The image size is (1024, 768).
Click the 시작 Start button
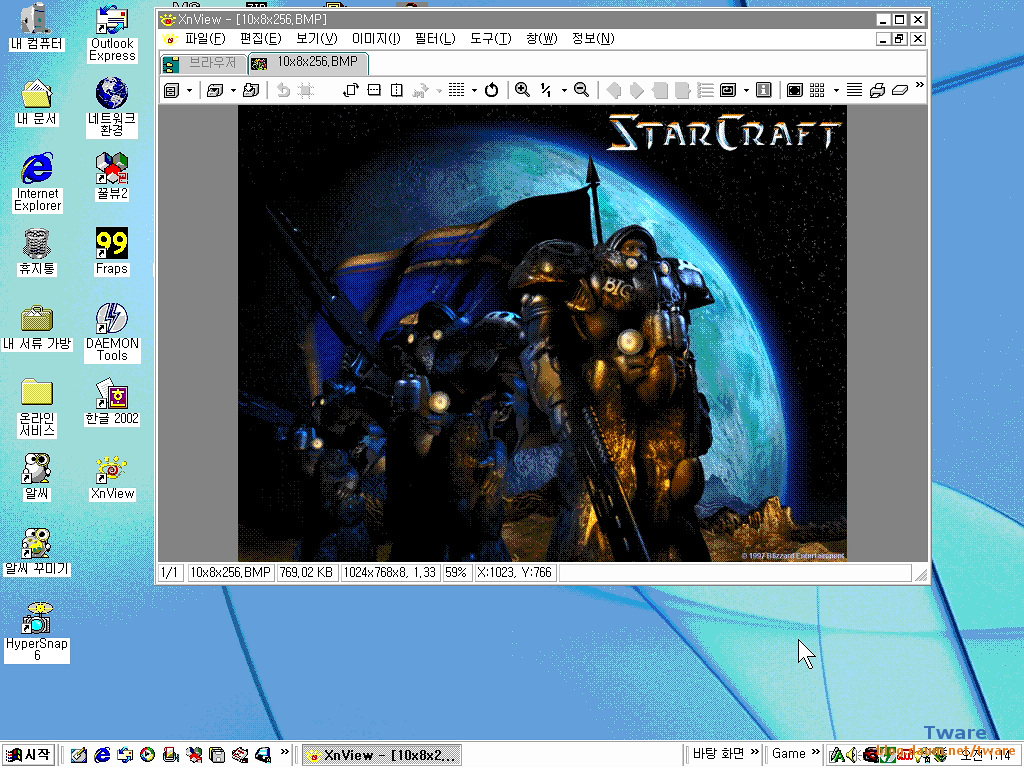[28, 755]
